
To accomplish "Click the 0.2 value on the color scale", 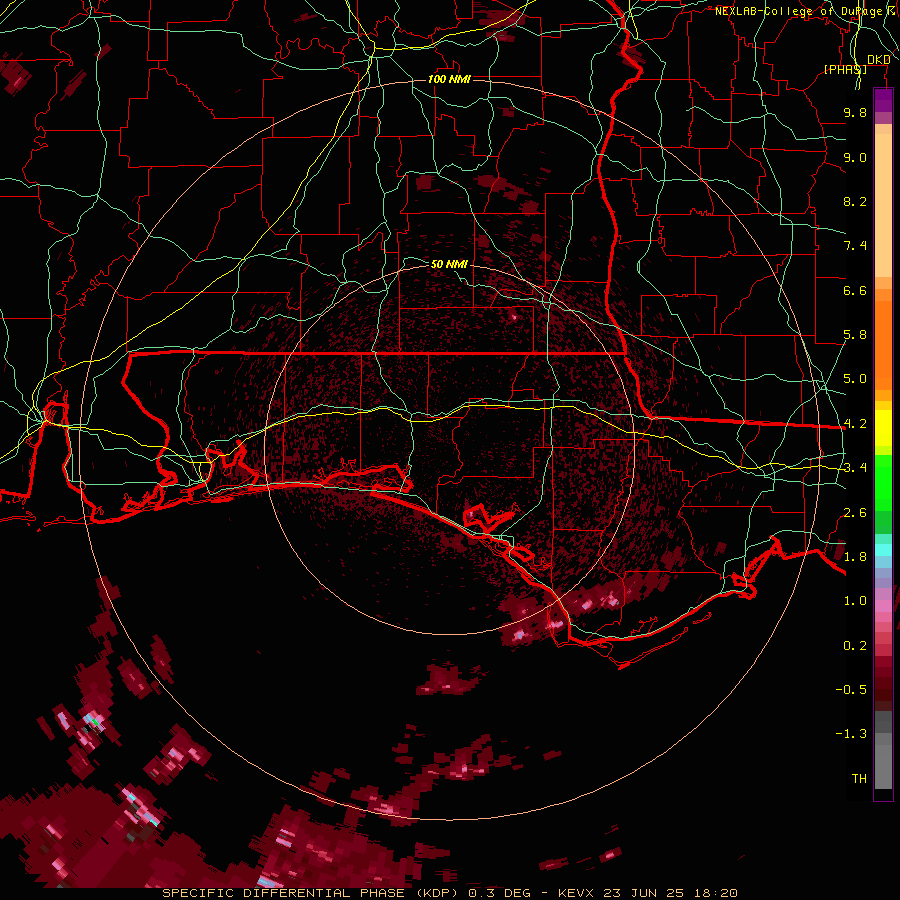I will pyautogui.click(x=855, y=646).
